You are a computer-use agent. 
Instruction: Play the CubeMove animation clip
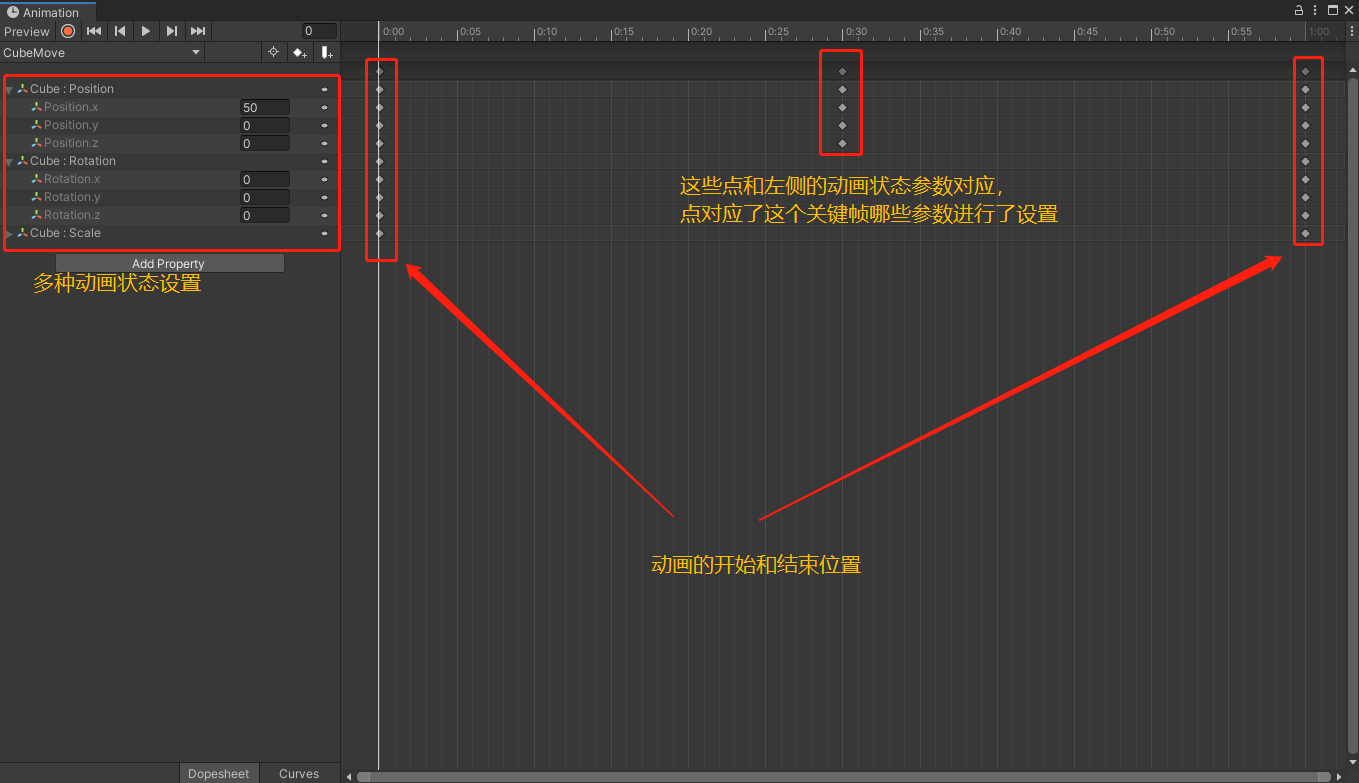tap(146, 31)
